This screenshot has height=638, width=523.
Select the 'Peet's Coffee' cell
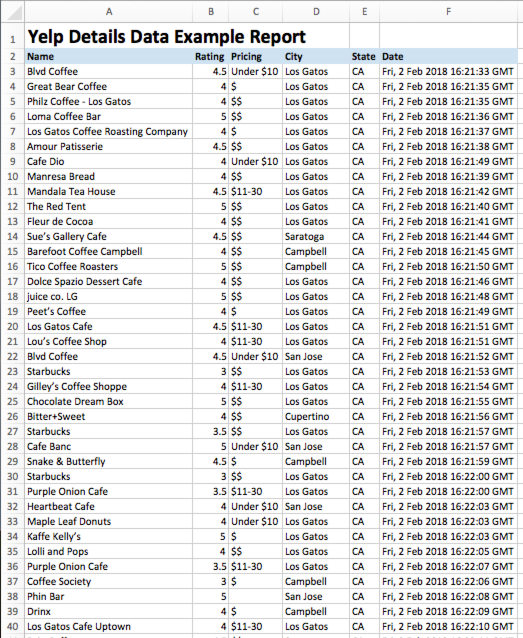(109, 311)
